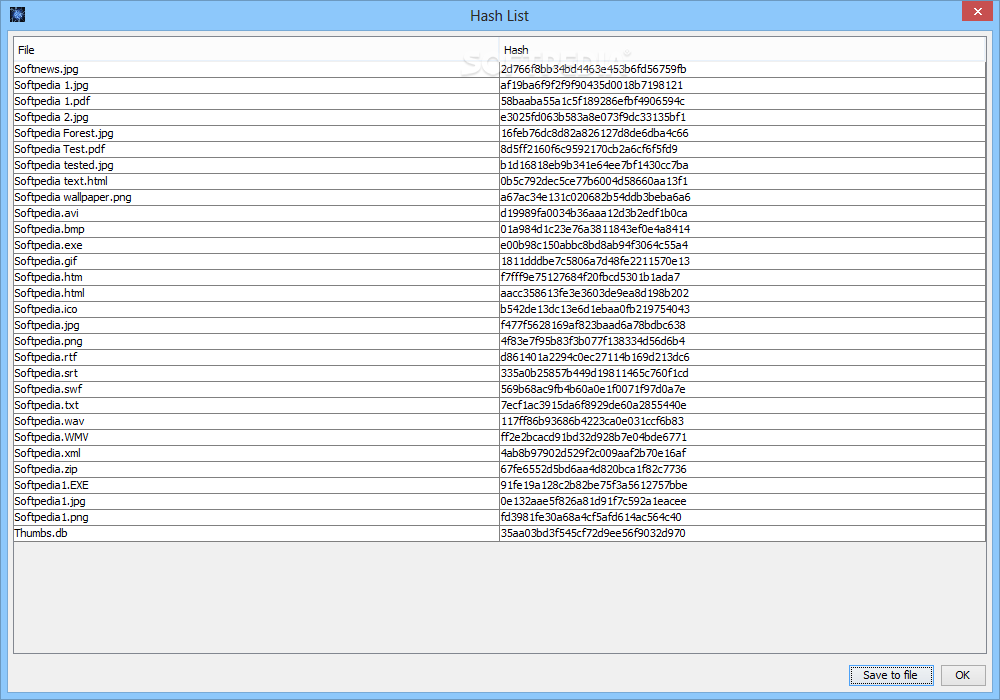The width and height of the screenshot is (1000, 700).
Task: Click hash 35aa03bd3f545cf72d9ee56f9032d970
Action: point(593,533)
